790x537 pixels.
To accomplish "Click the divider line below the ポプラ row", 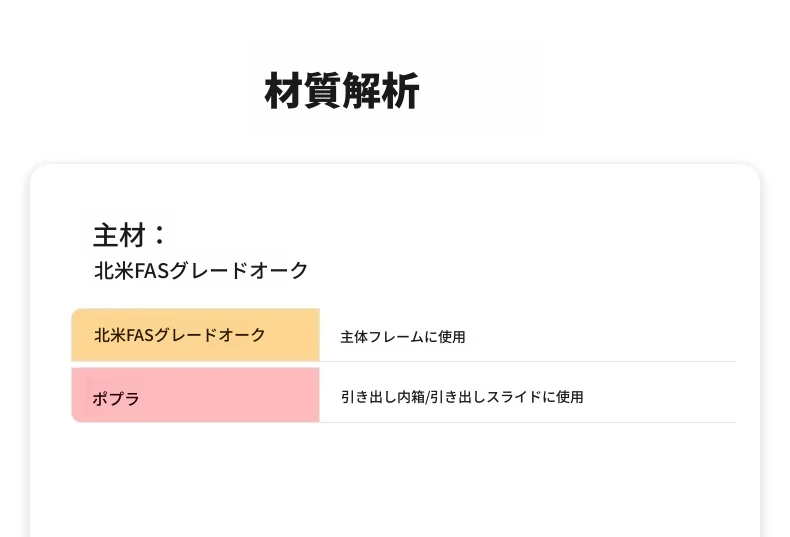I will coord(528,422).
